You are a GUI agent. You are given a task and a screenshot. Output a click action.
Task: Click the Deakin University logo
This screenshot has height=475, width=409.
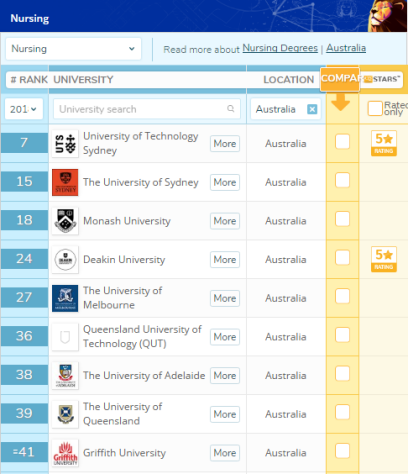(65, 260)
